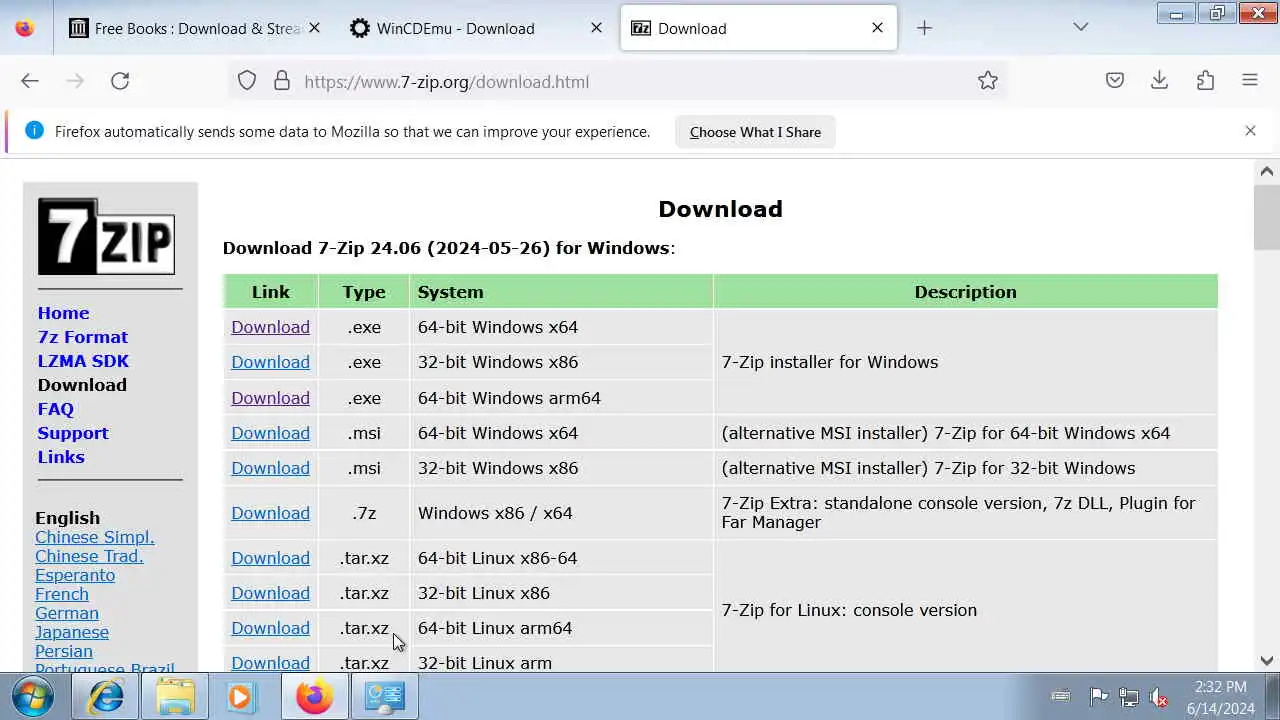This screenshot has height=720, width=1280.
Task: Switch language to Esperanto
Action: pos(75,575)
